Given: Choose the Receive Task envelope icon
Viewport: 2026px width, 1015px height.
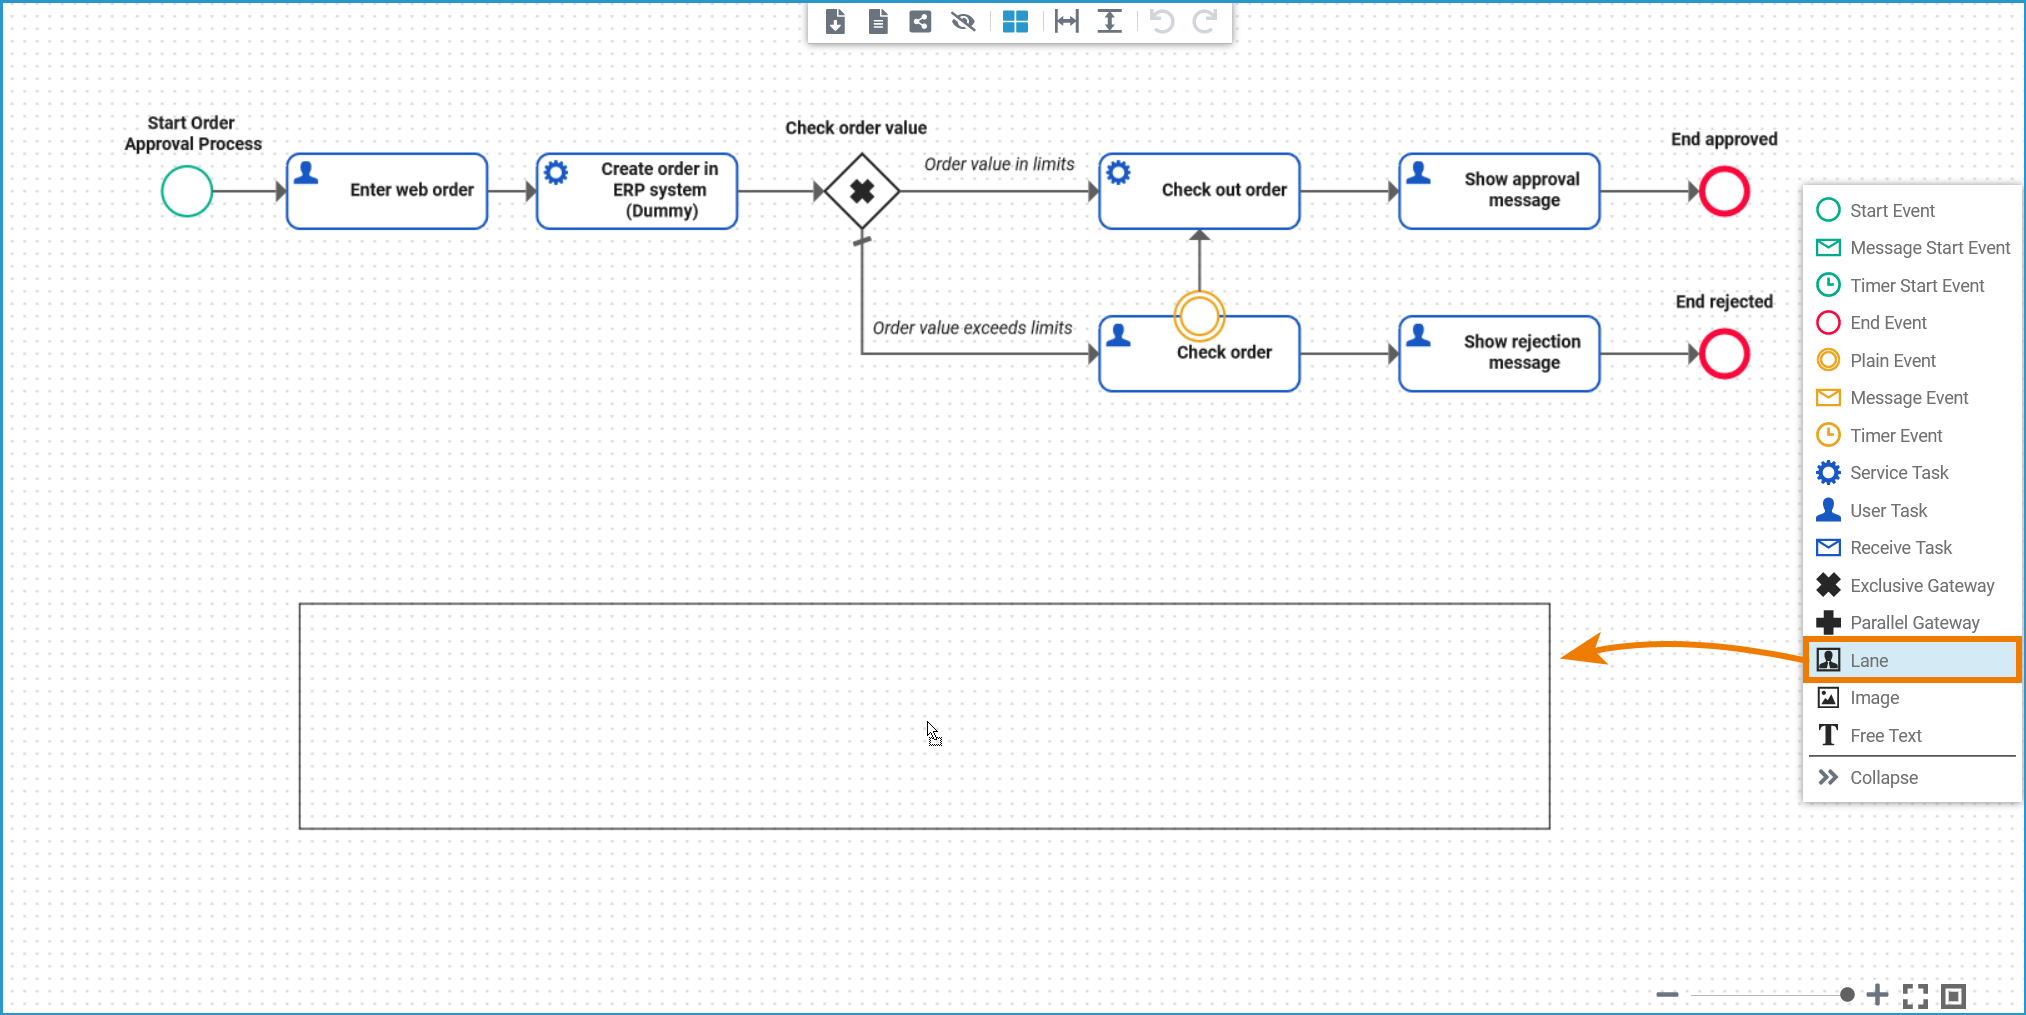Looking at the screenshot, I should point(1828,547).
